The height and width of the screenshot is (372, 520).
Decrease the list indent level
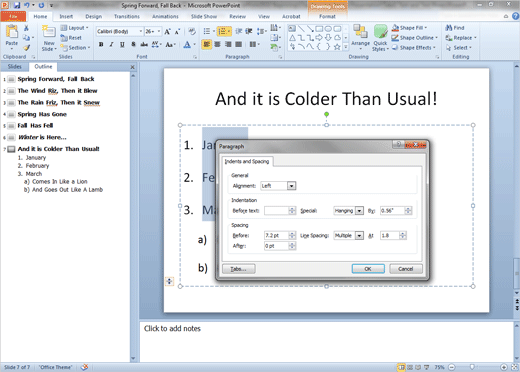tap(239, 31)
